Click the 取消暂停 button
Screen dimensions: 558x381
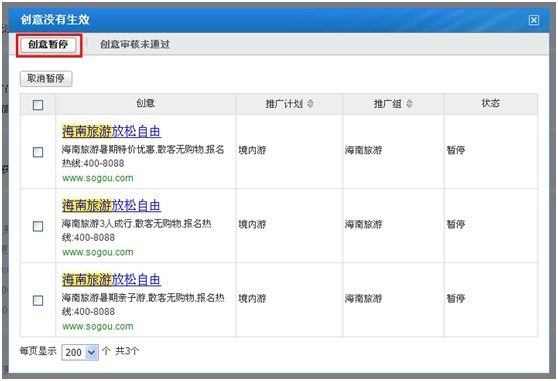pos(46,78)
